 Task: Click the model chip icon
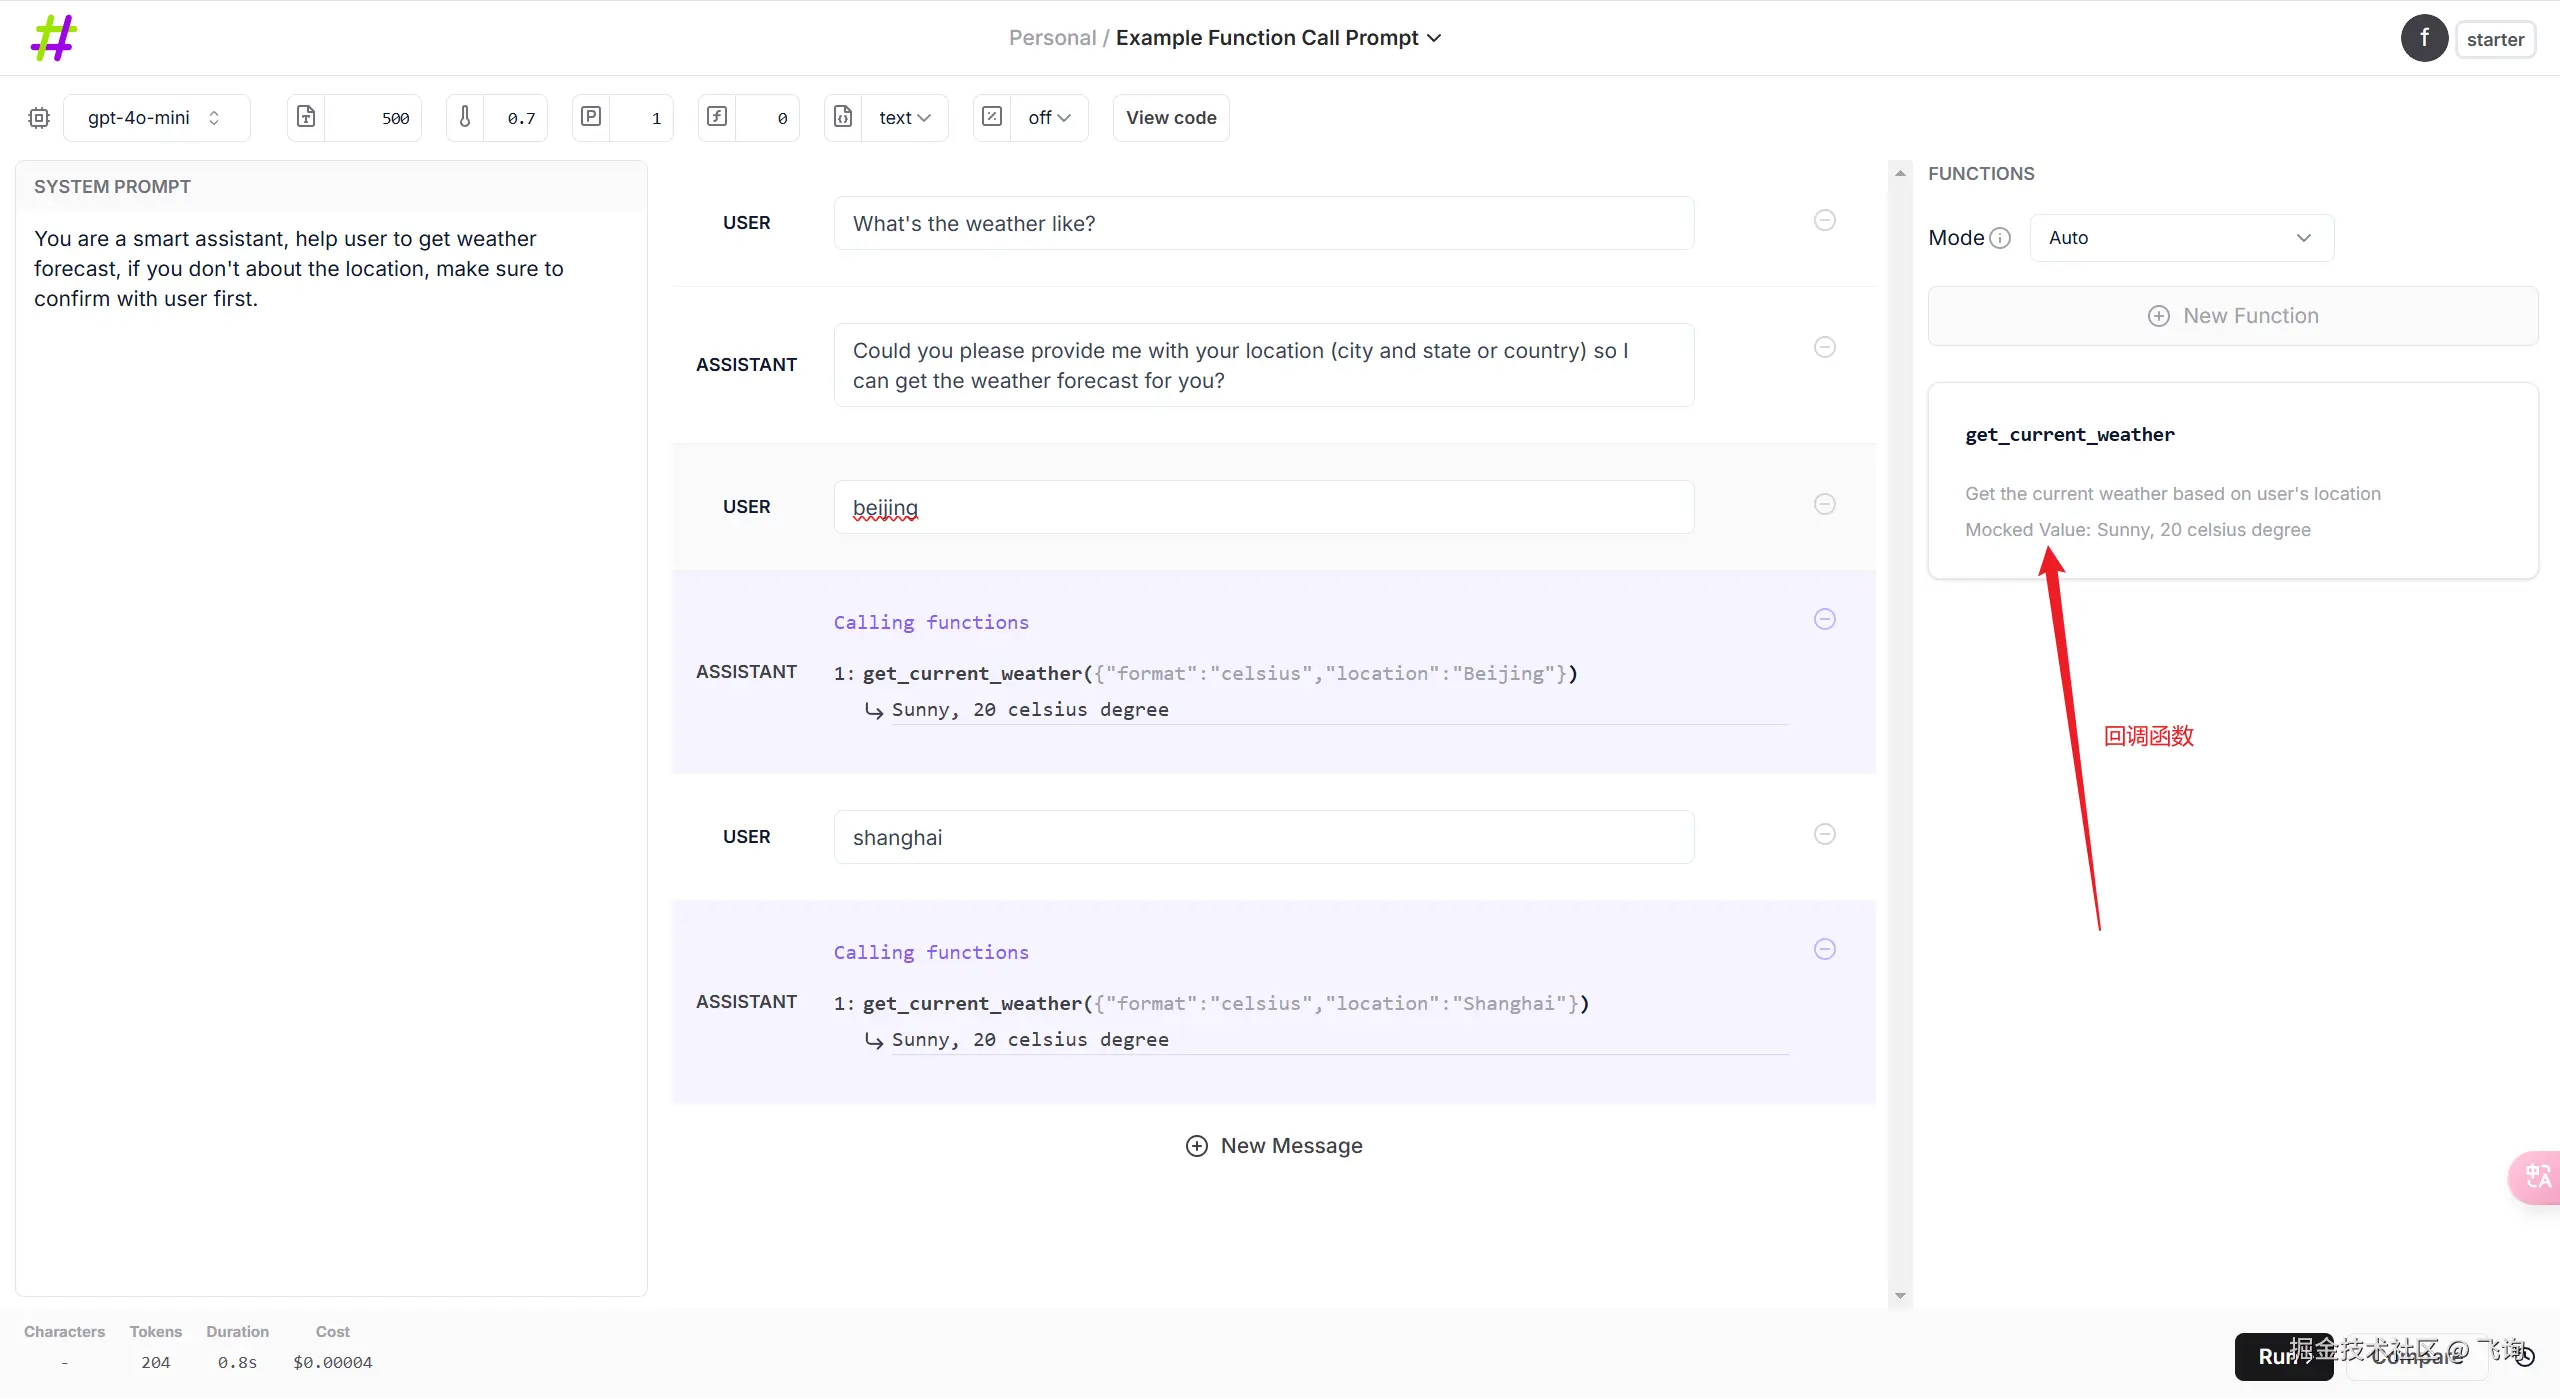click(x=39, y=118)
